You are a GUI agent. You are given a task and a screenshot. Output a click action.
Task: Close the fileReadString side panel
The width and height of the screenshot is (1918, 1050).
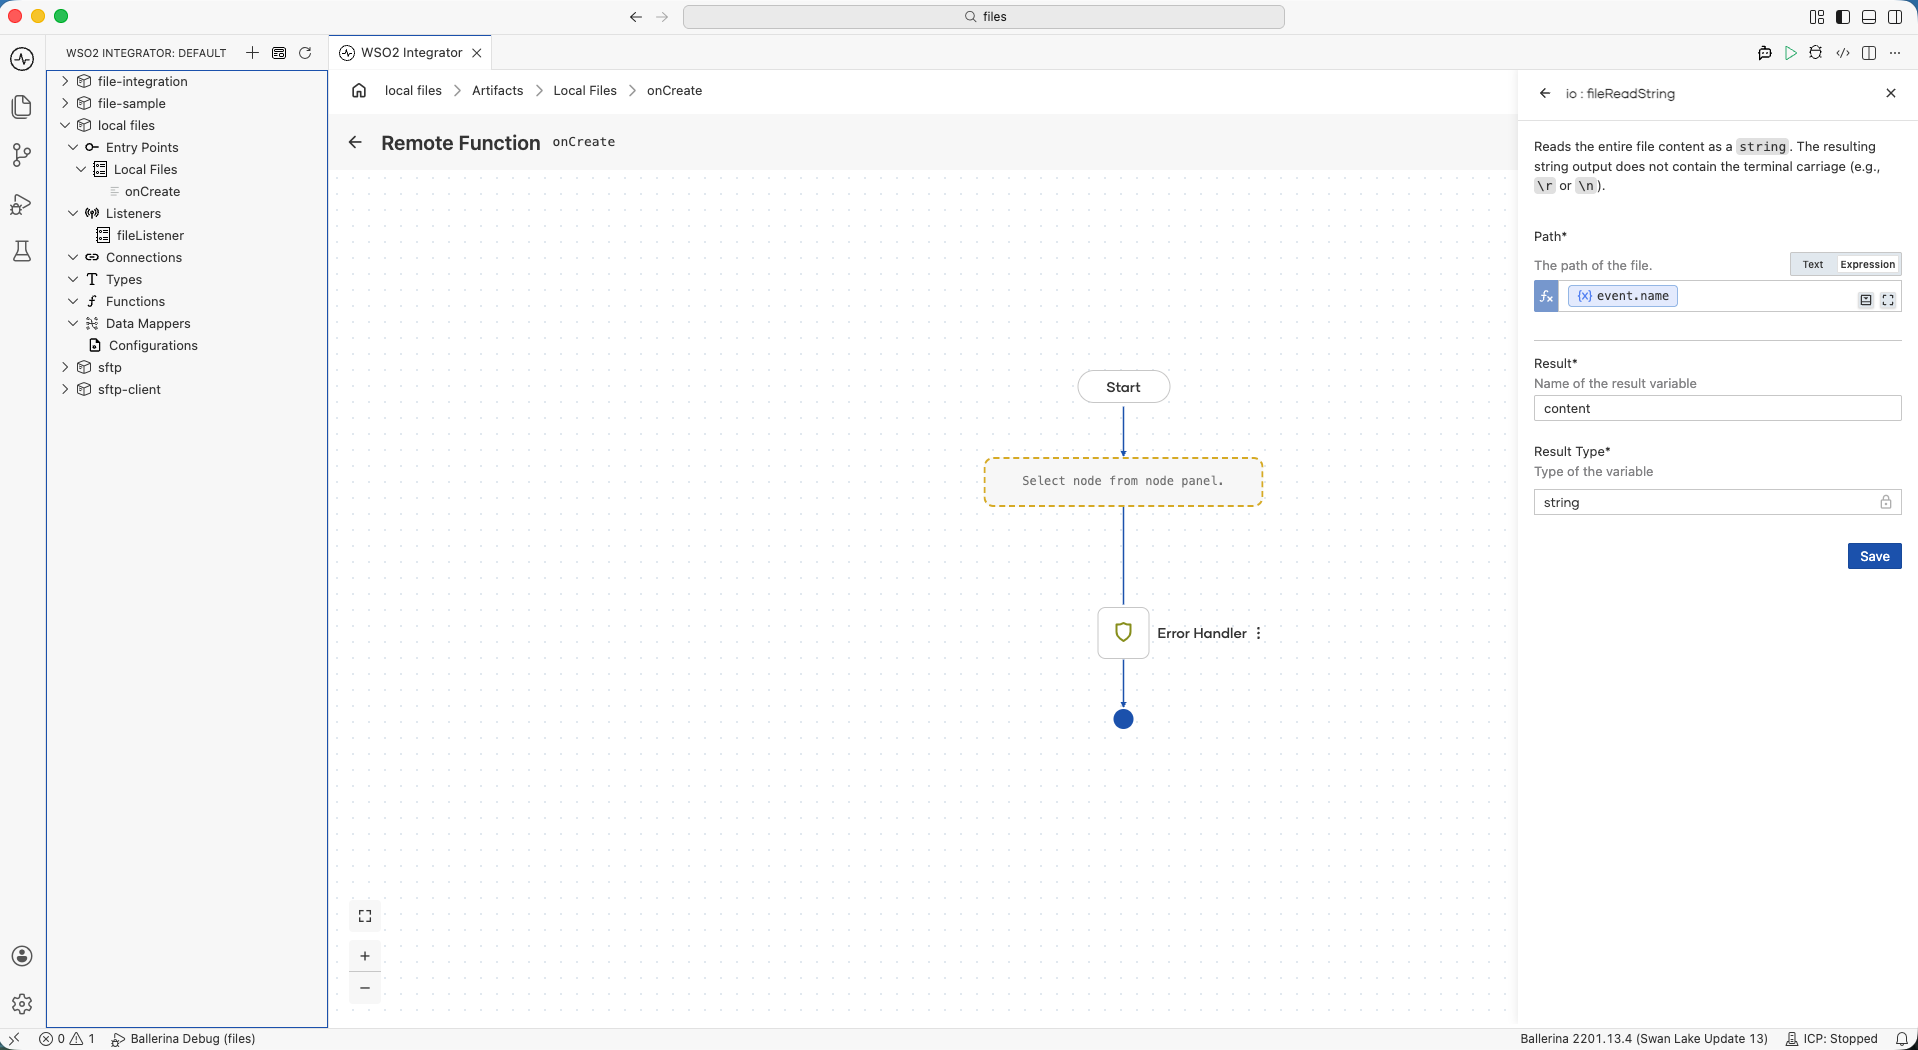[1891, 93]
